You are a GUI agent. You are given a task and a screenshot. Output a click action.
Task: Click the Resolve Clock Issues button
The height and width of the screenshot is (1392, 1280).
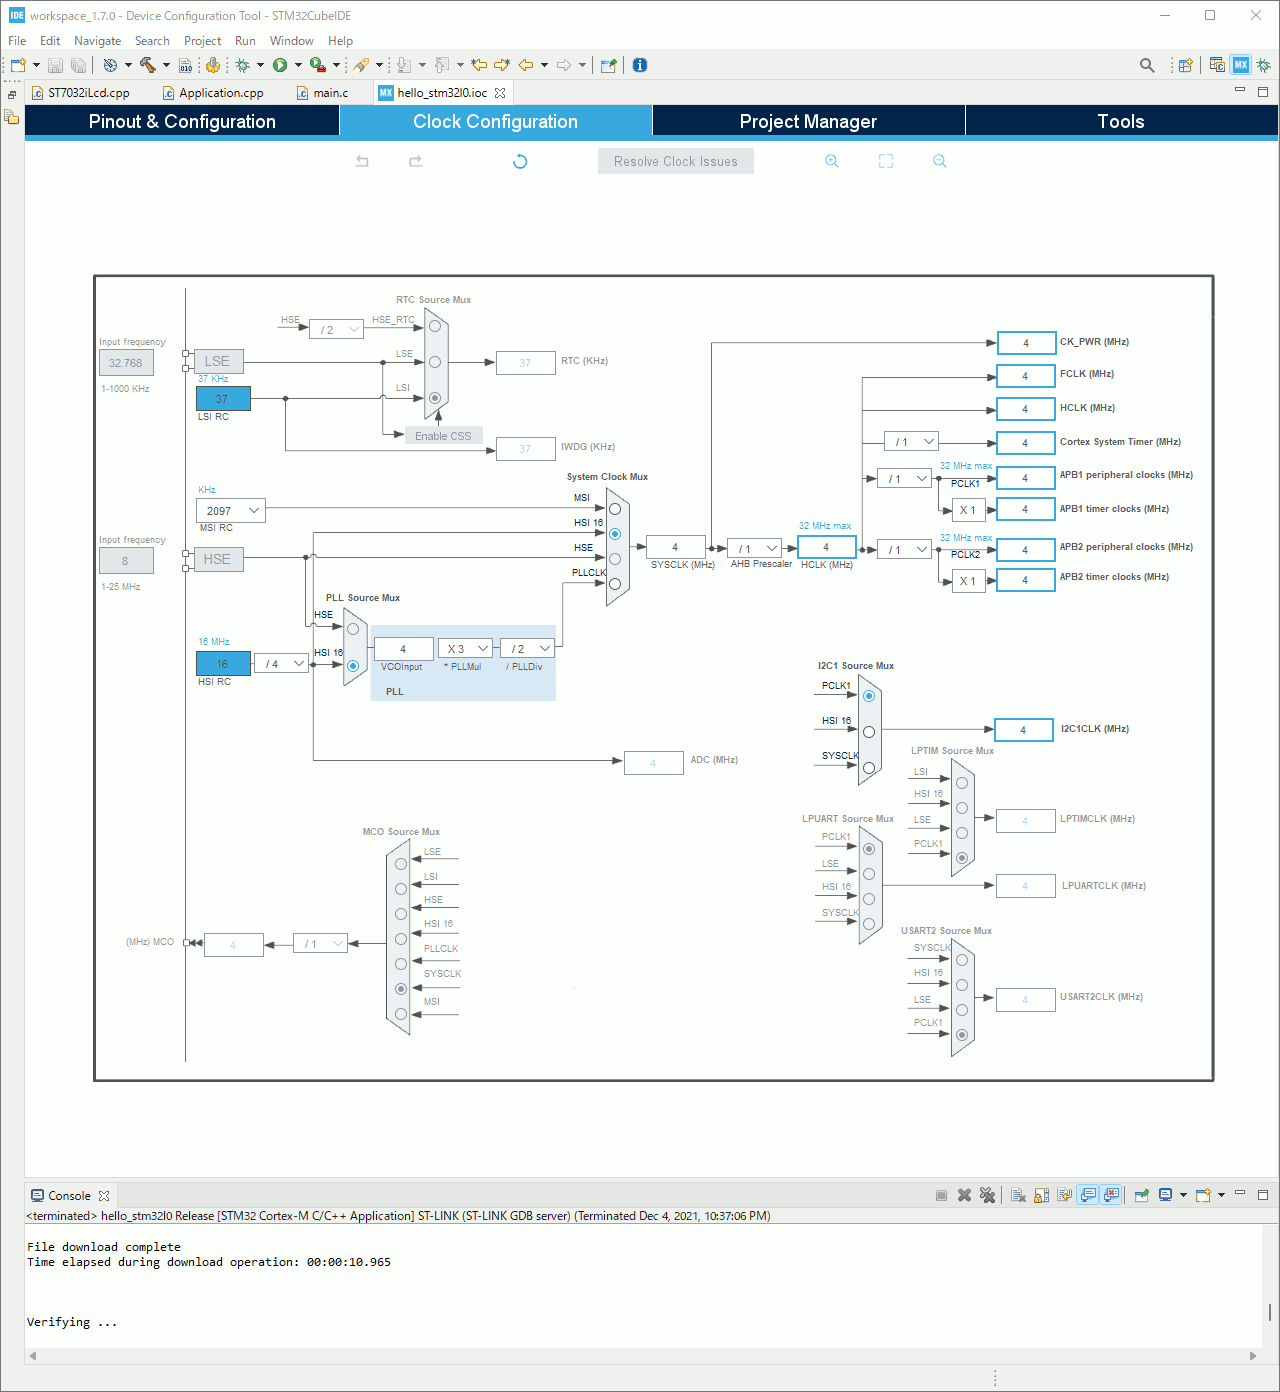tap(676, 161)
